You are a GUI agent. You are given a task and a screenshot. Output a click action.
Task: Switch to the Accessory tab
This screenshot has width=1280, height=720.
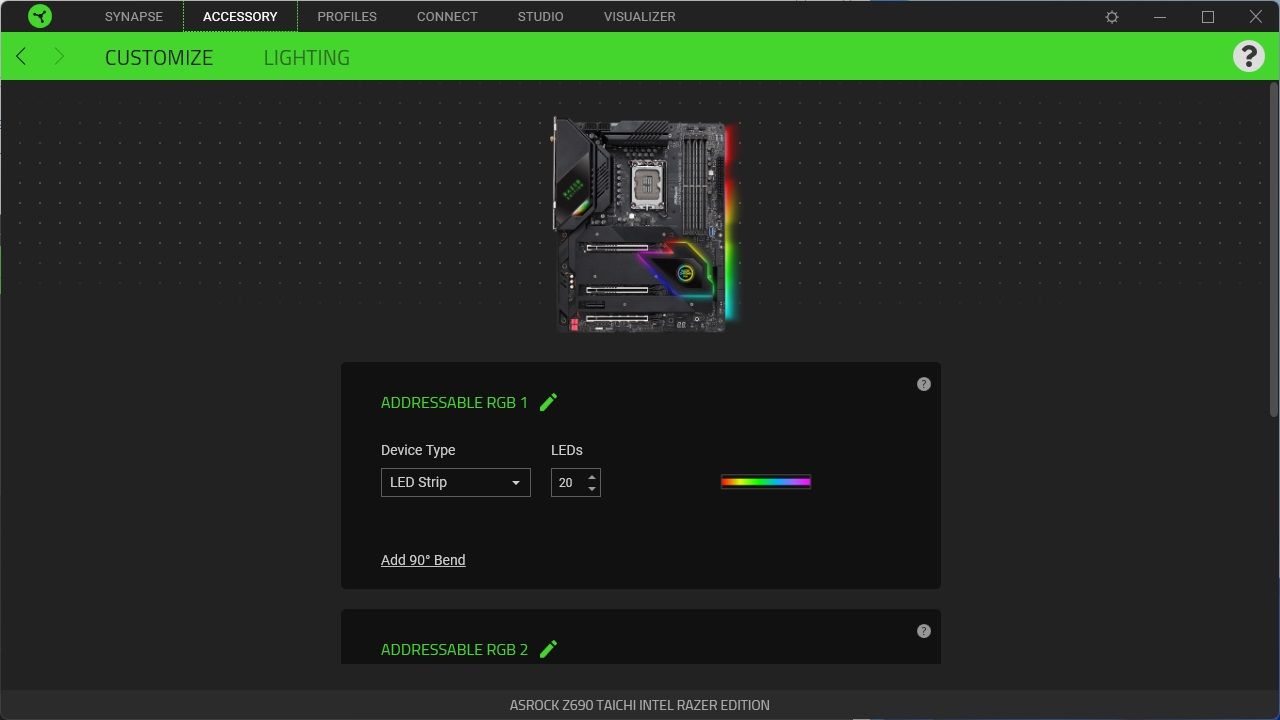tap(240, 17)
